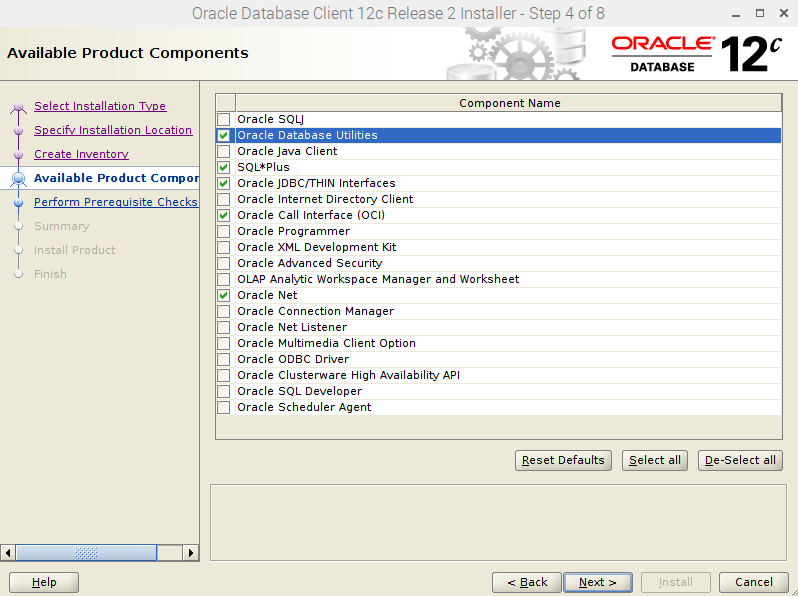
Task: Close the installer window
Action: coord(784,14)
